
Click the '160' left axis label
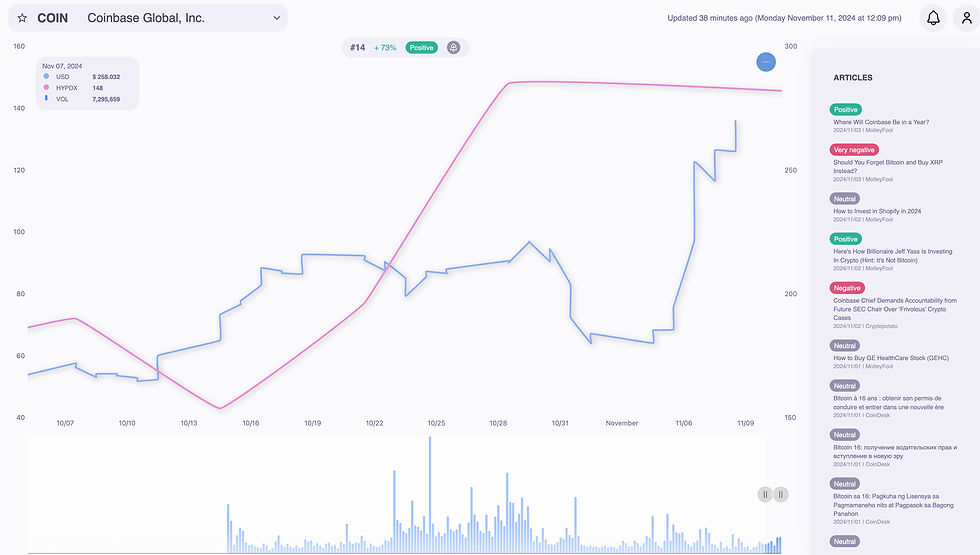19,46
